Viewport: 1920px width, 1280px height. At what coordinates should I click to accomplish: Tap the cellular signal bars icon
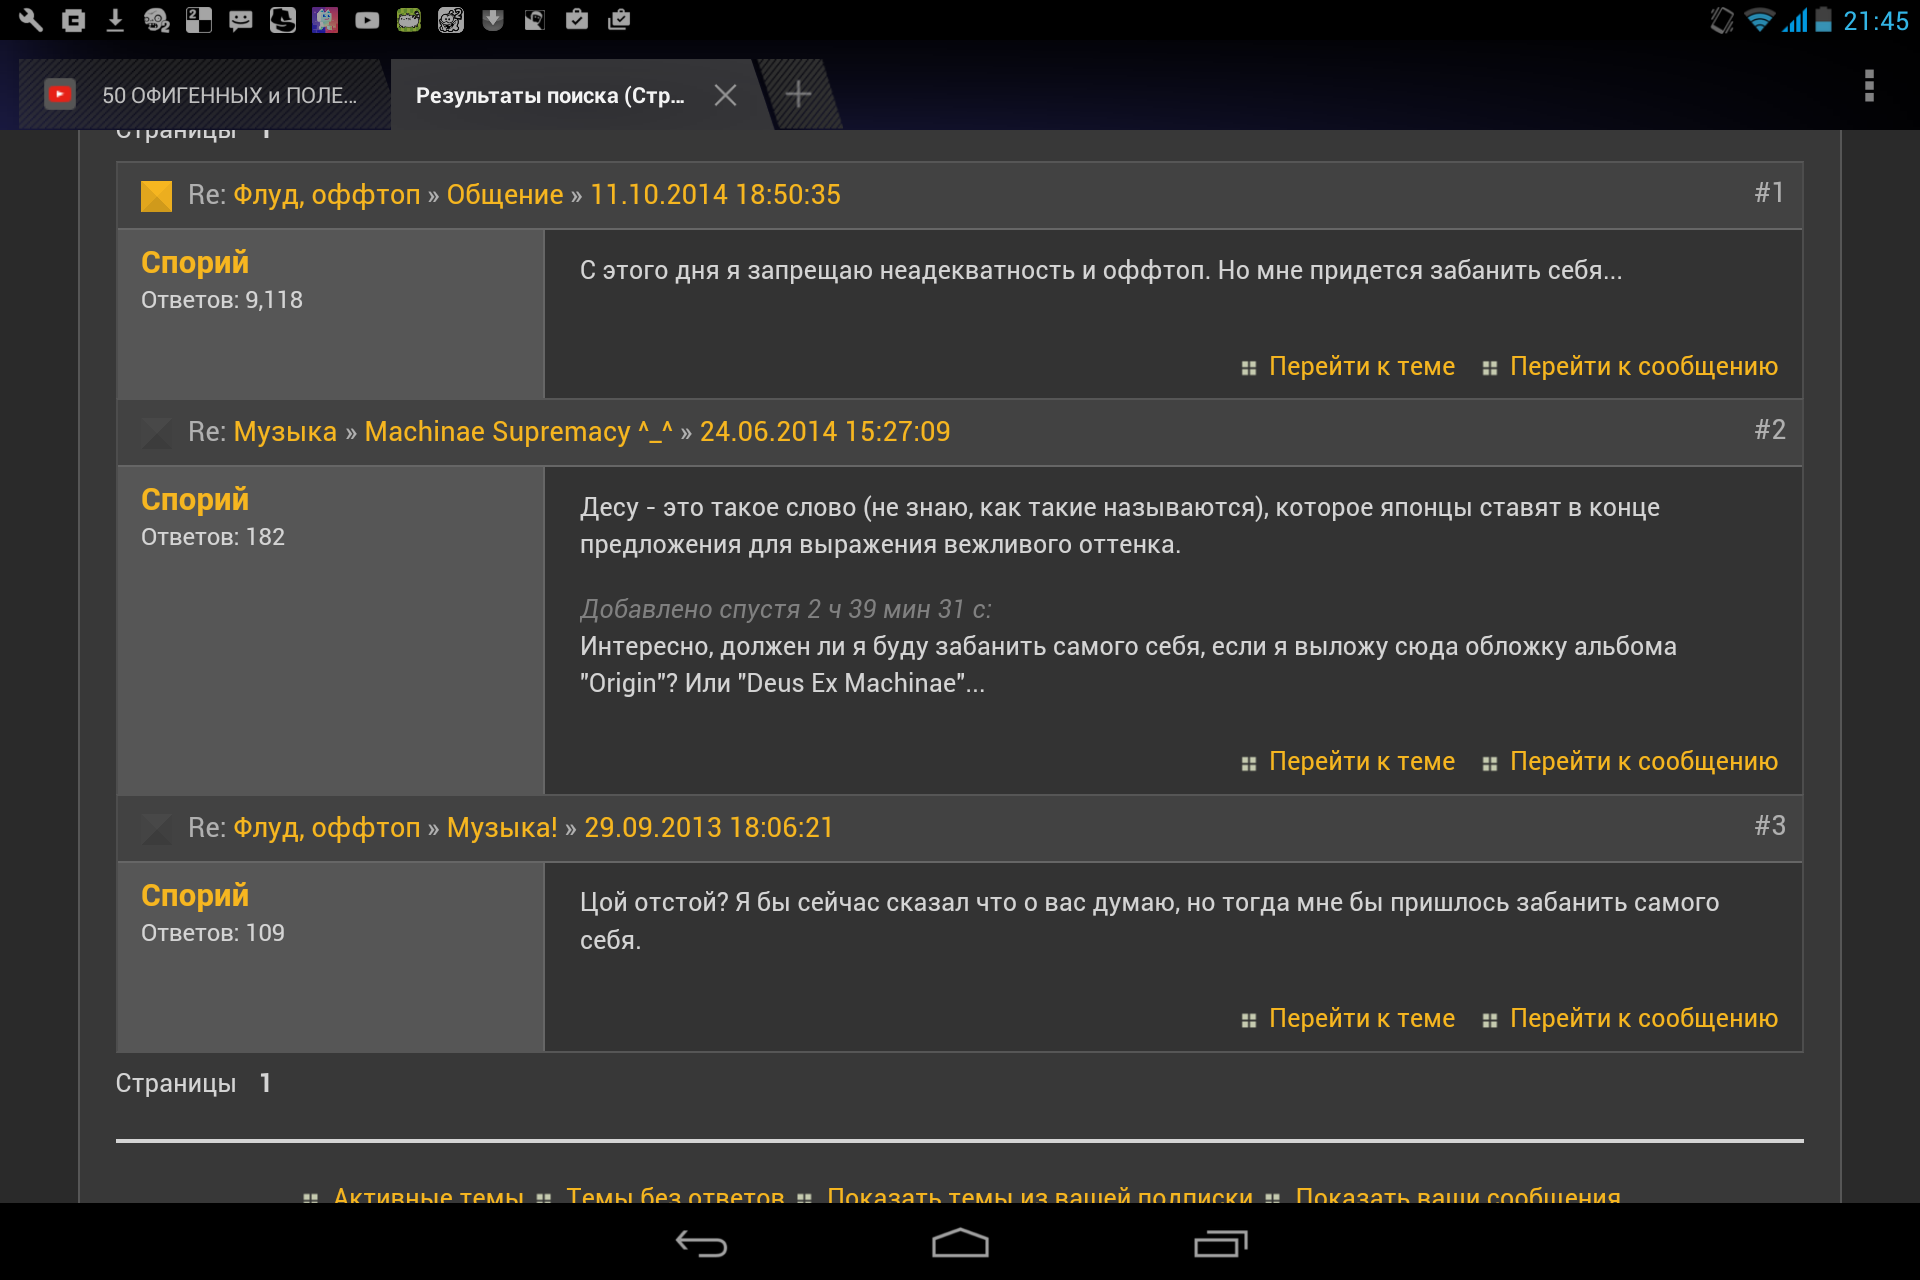(x=1795, y=20)
